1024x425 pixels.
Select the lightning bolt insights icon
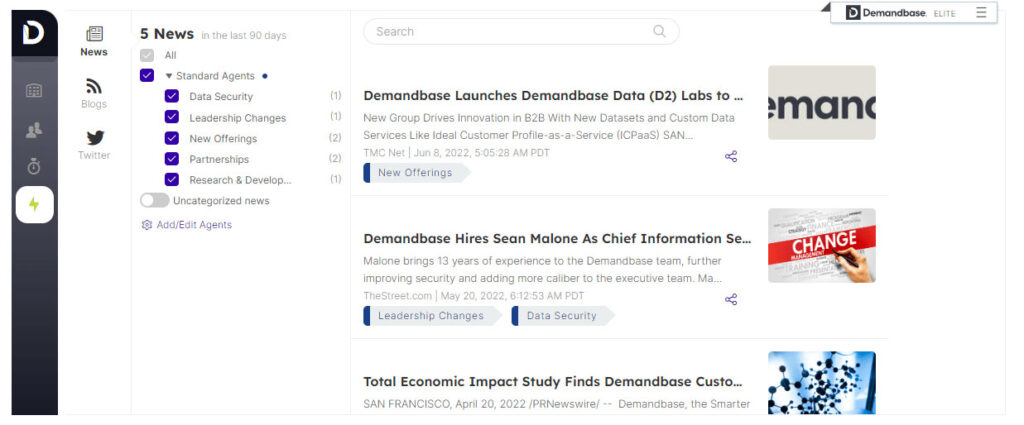click(34, 205)
